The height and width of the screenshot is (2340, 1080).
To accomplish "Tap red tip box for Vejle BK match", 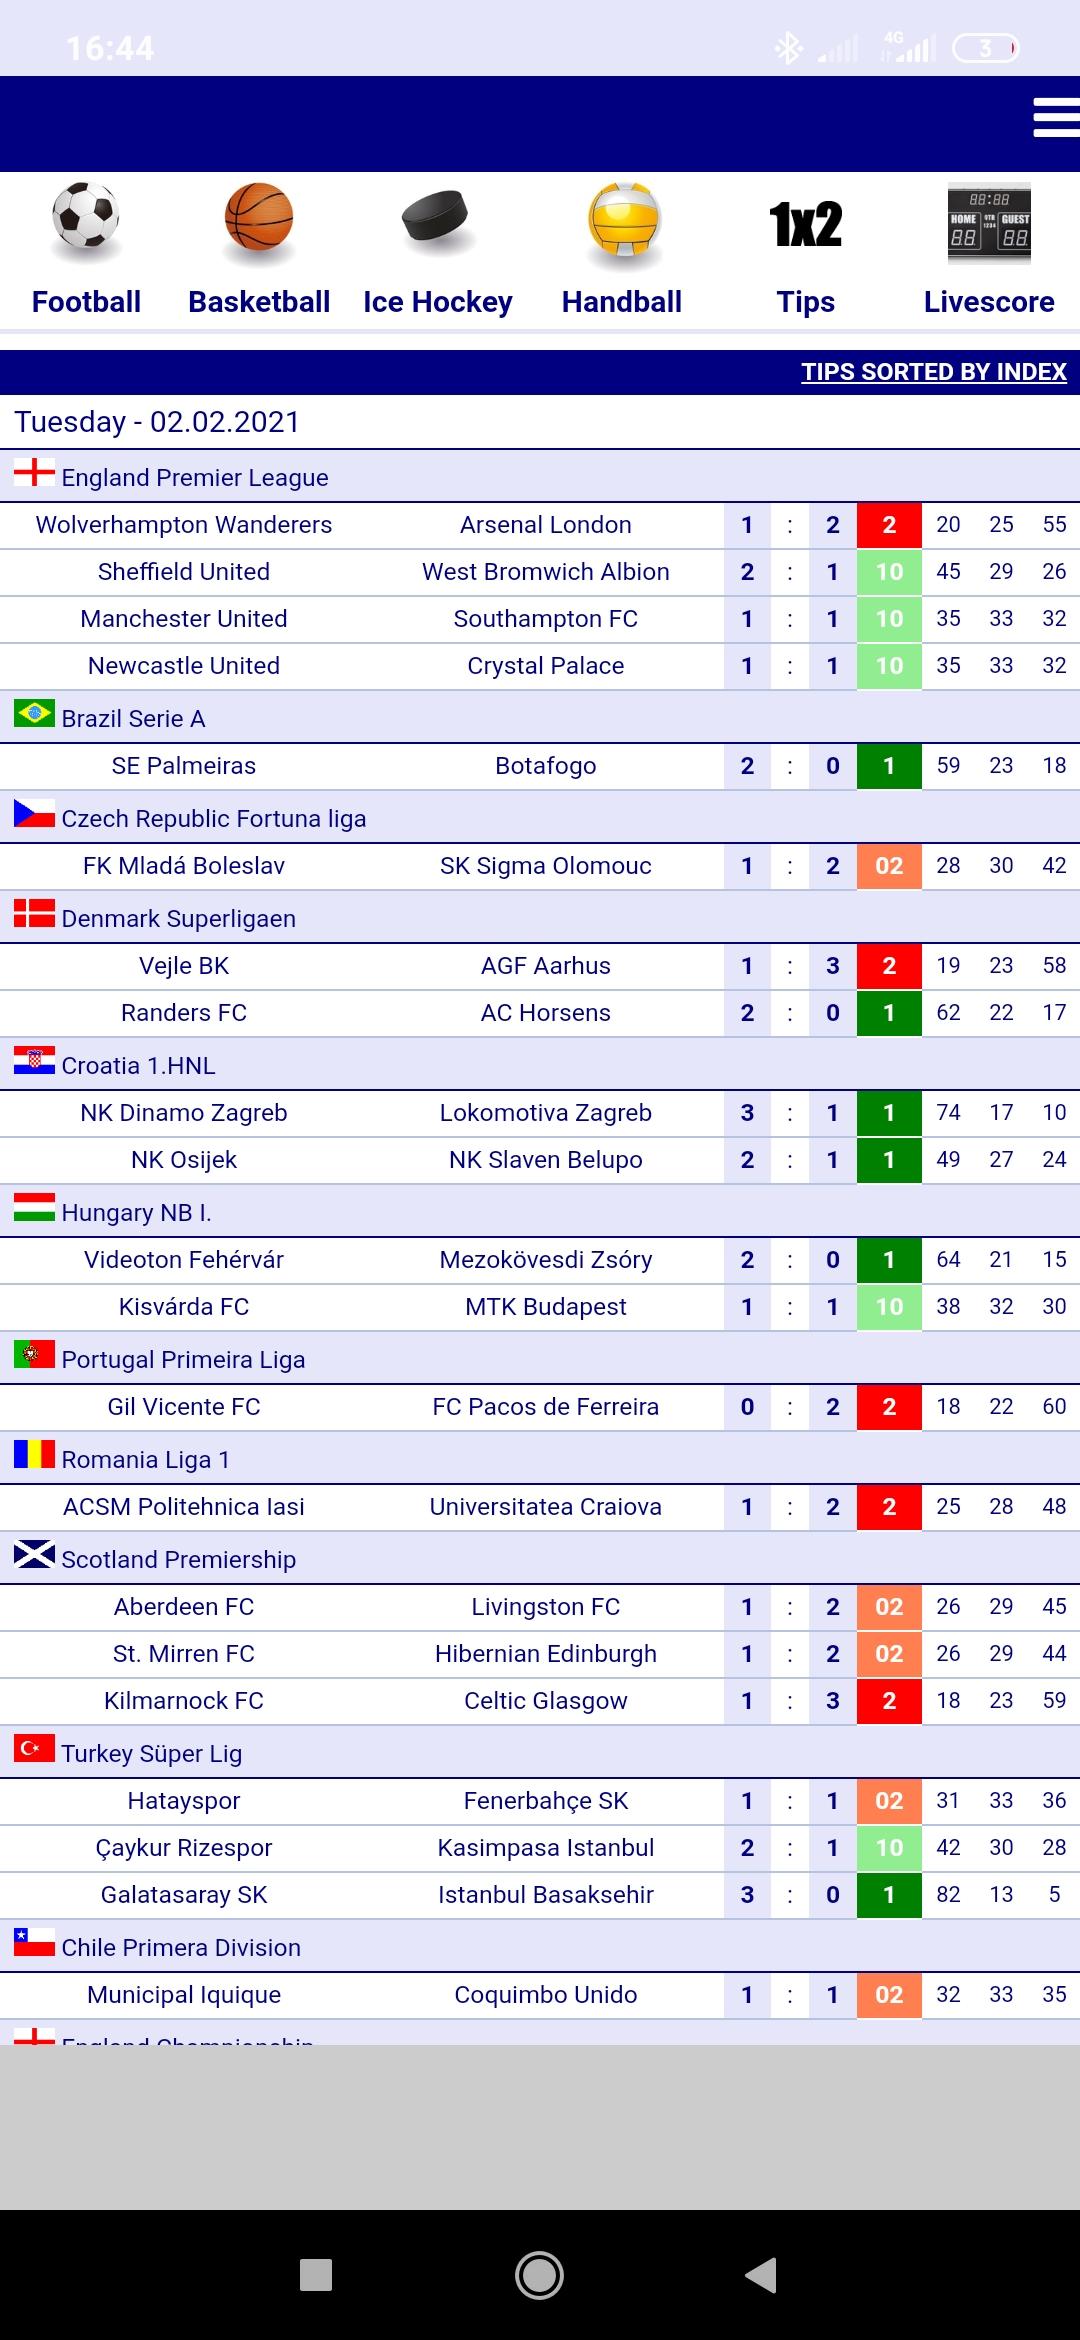I will click(889, 966).
